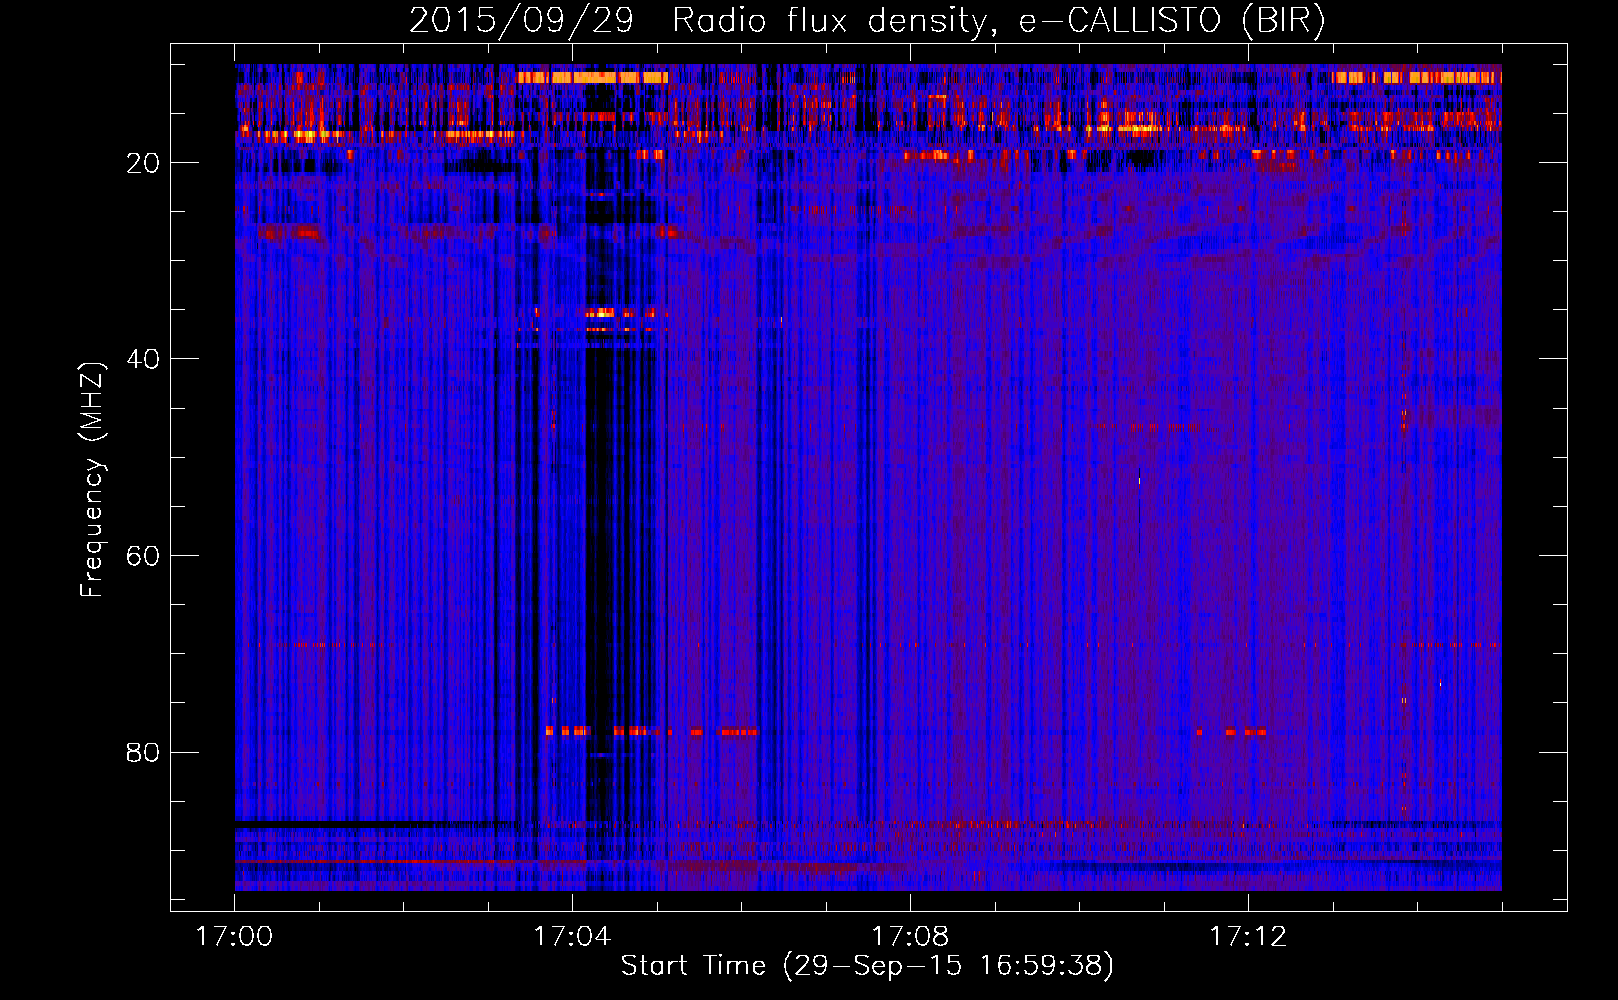The image size is (1618, 1000).
Task: Click the '17:08' time tick label
Action: [x=910, y=937]
